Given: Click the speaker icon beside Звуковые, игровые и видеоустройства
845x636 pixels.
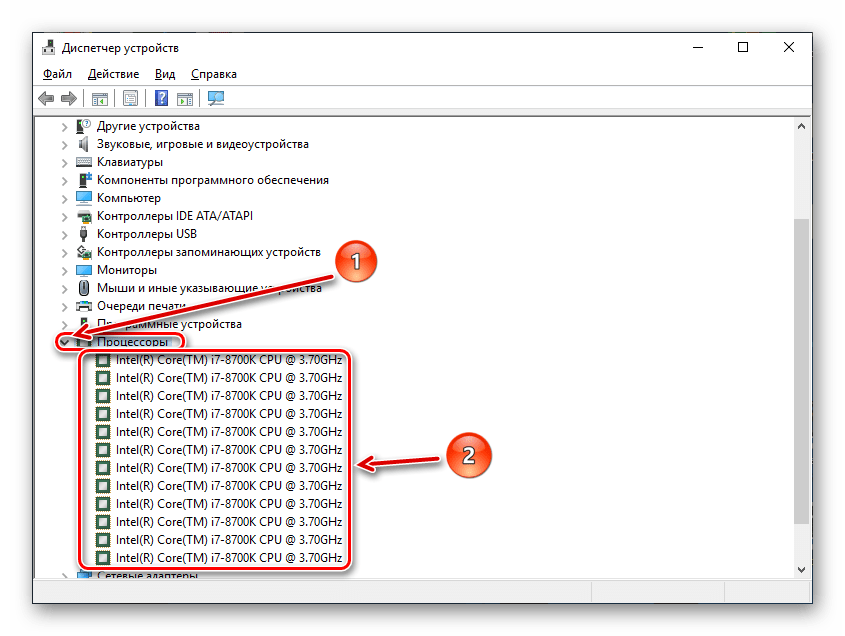Looking at the screenshot, I should click(x=85, y=144).
